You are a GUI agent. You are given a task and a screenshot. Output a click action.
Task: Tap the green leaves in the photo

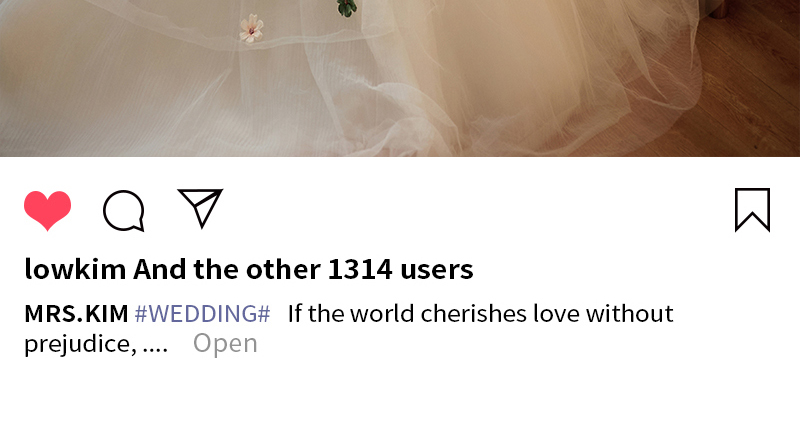(x=347, y=7)
